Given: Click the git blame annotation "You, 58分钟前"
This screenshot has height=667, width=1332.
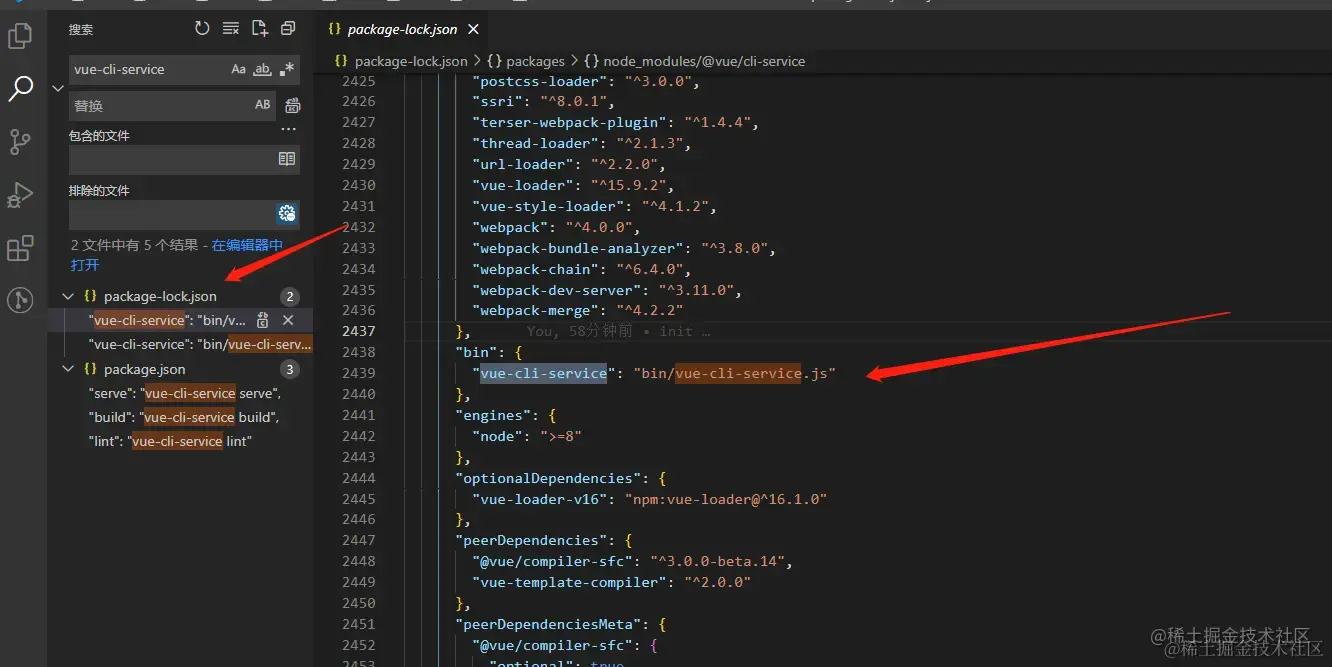Looking at the screenshot, I should [580, 331].
